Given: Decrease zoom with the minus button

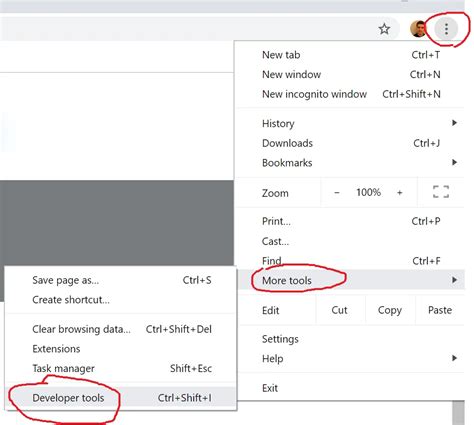Looking at the screenshot, I should click(337, 192).
